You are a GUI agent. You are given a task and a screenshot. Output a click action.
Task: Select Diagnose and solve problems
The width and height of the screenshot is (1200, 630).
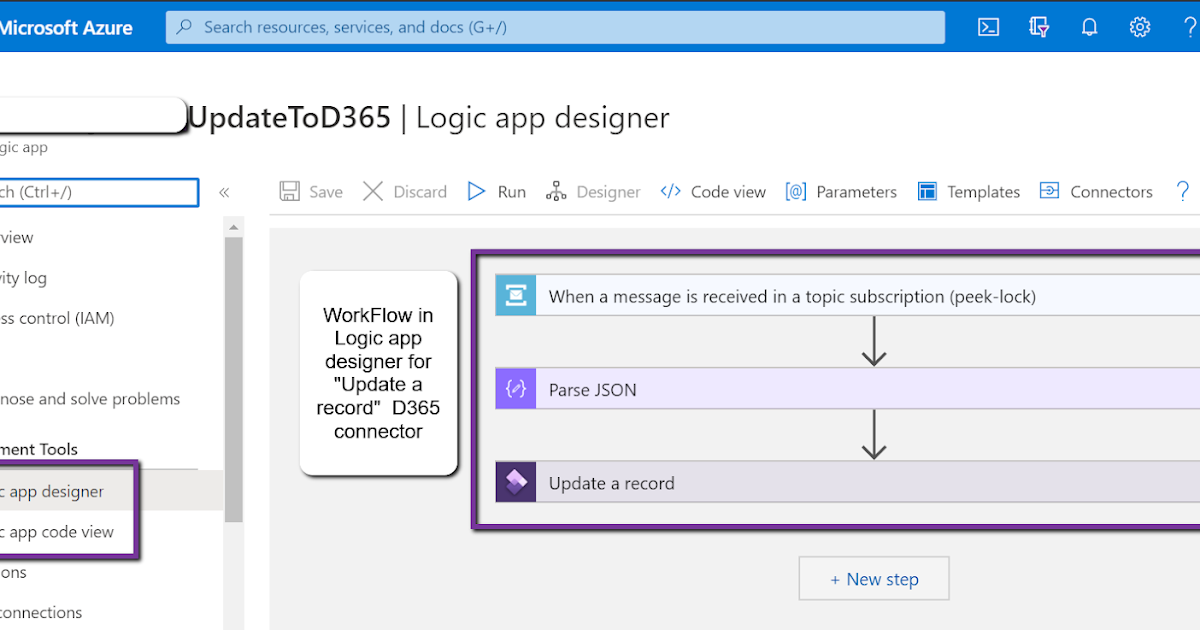90,398
